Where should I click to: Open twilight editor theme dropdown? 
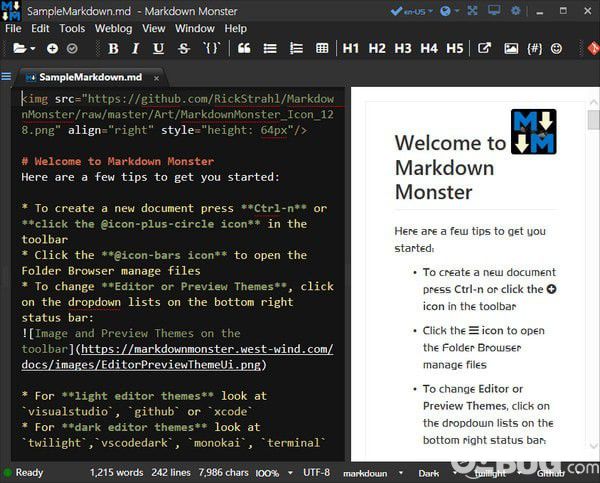[497, 474]
